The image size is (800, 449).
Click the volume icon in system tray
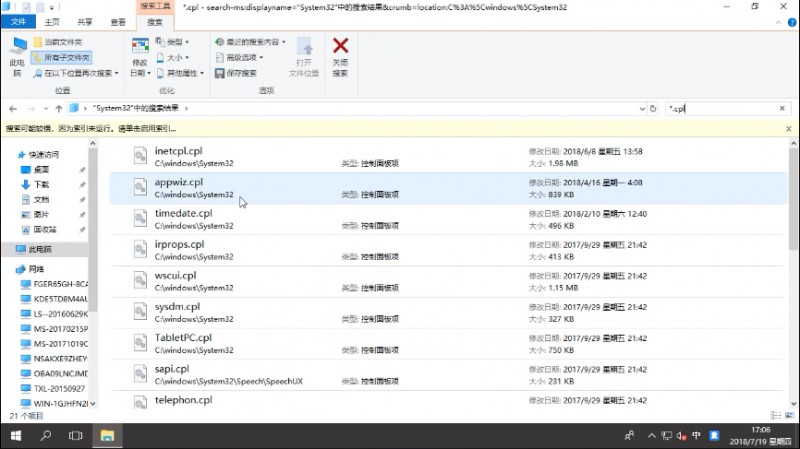[681, 436]
